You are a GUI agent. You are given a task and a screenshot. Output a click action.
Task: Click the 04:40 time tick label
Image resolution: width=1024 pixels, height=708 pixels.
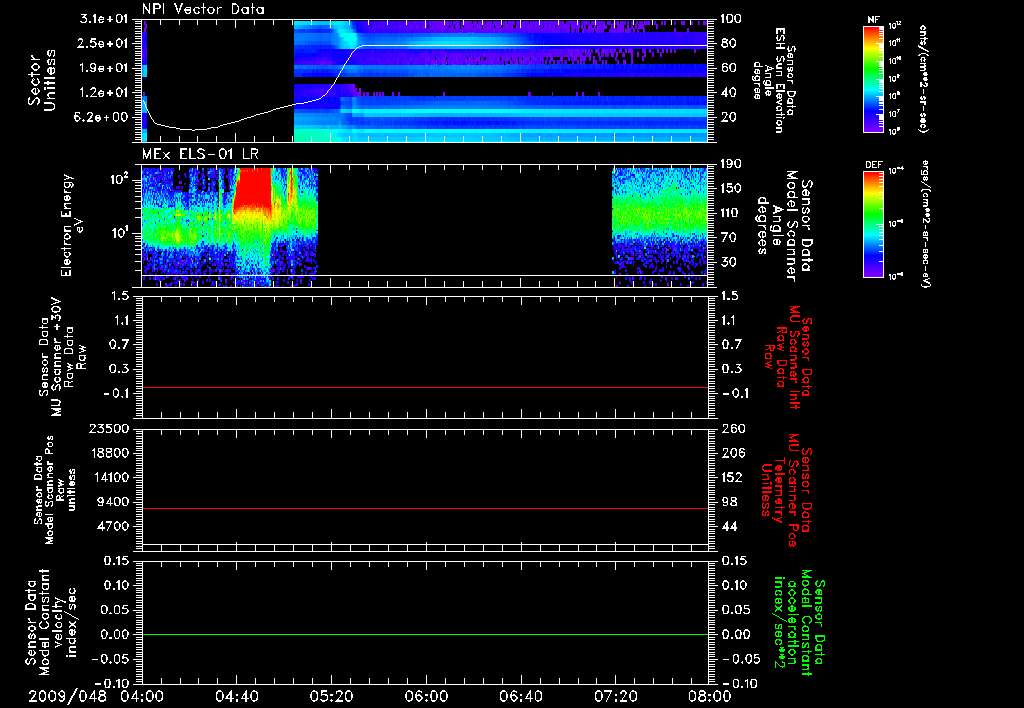tap(236, 696)
